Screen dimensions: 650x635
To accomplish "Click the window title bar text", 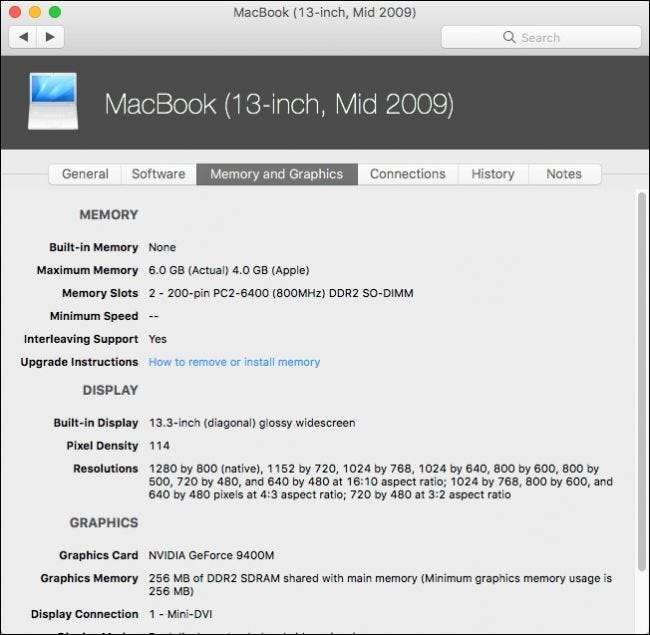I will (x=325, y=12).
